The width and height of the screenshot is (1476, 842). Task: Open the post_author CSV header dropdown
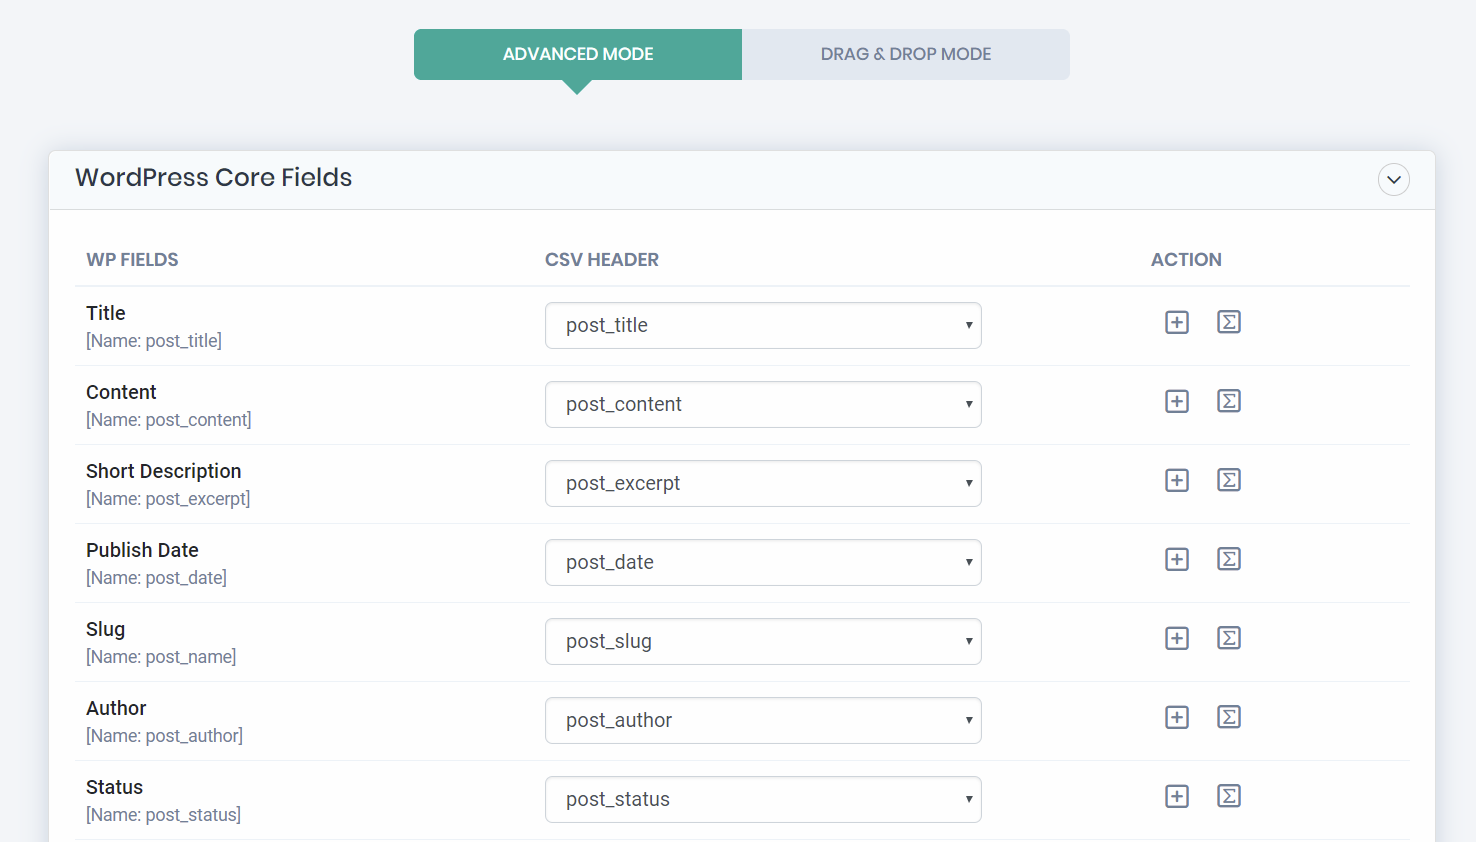point(763,721)
